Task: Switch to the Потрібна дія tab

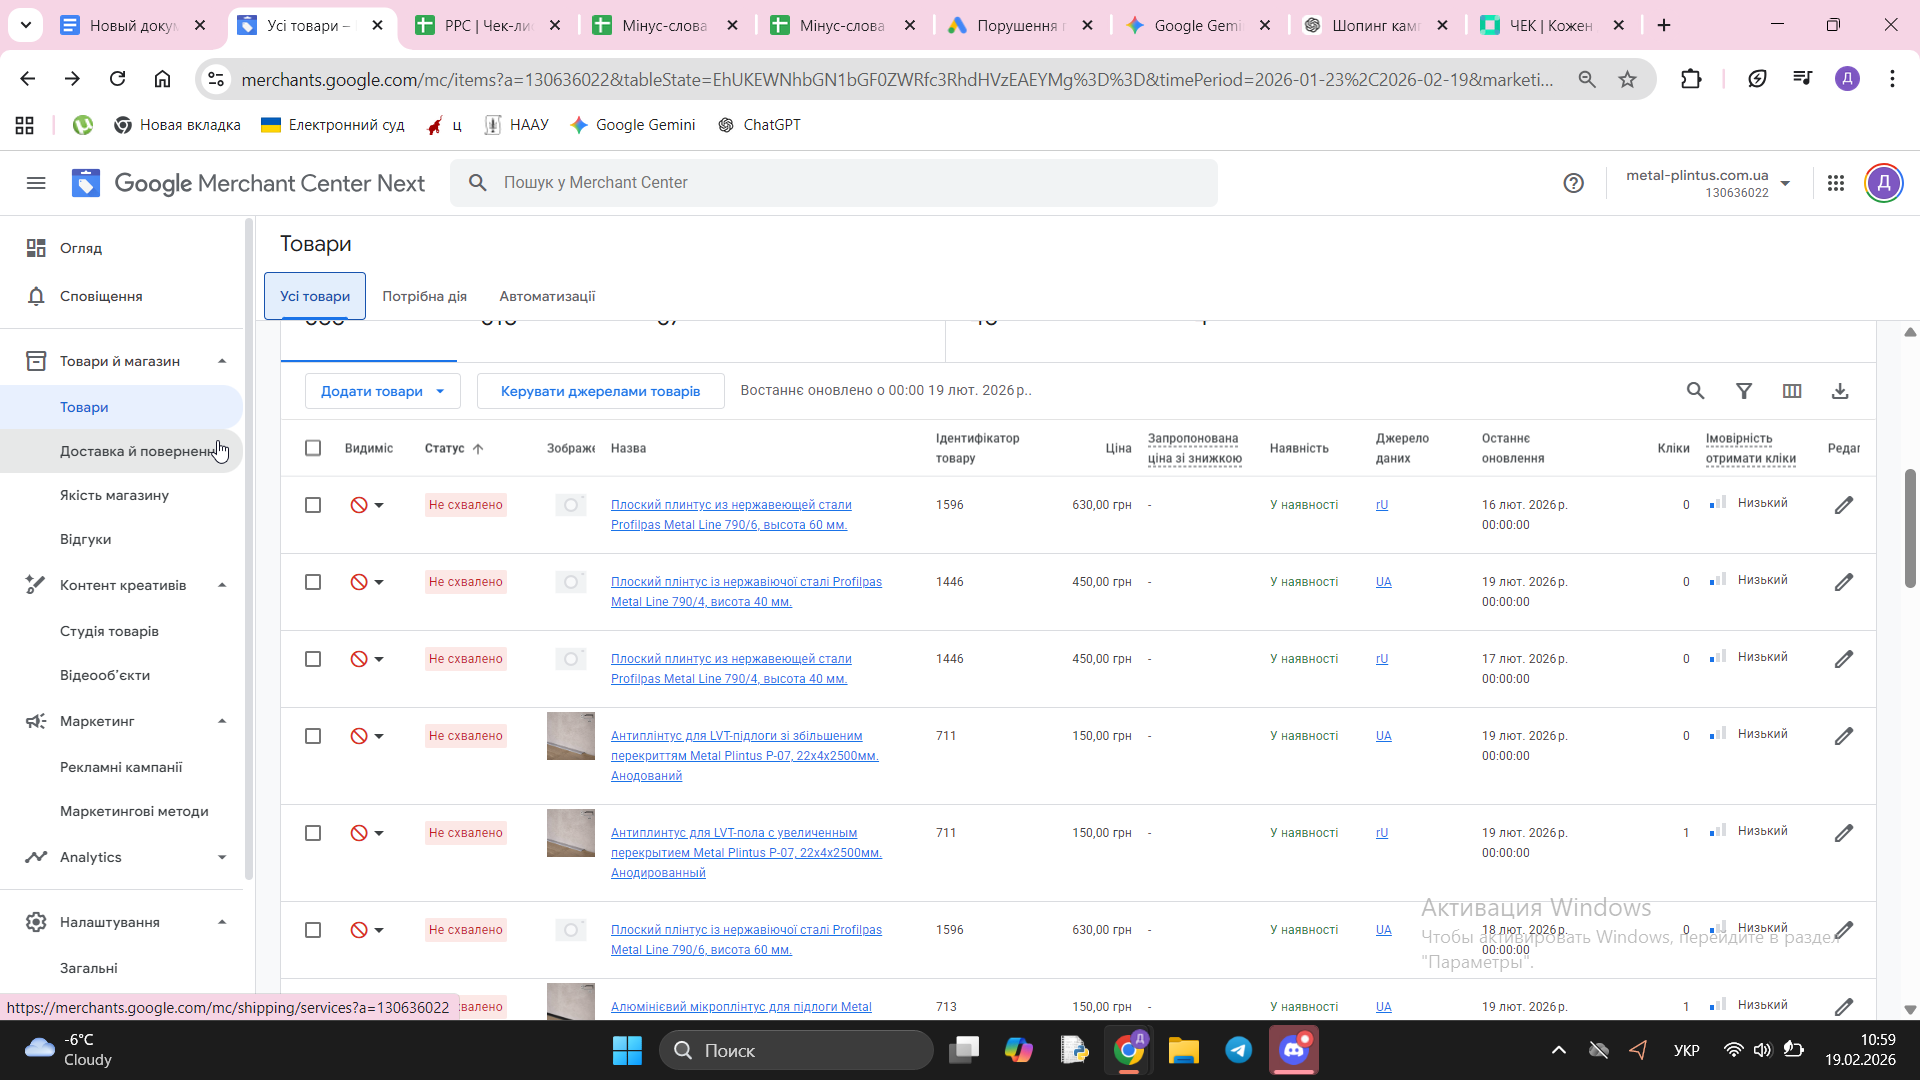Action: (424, 296)
